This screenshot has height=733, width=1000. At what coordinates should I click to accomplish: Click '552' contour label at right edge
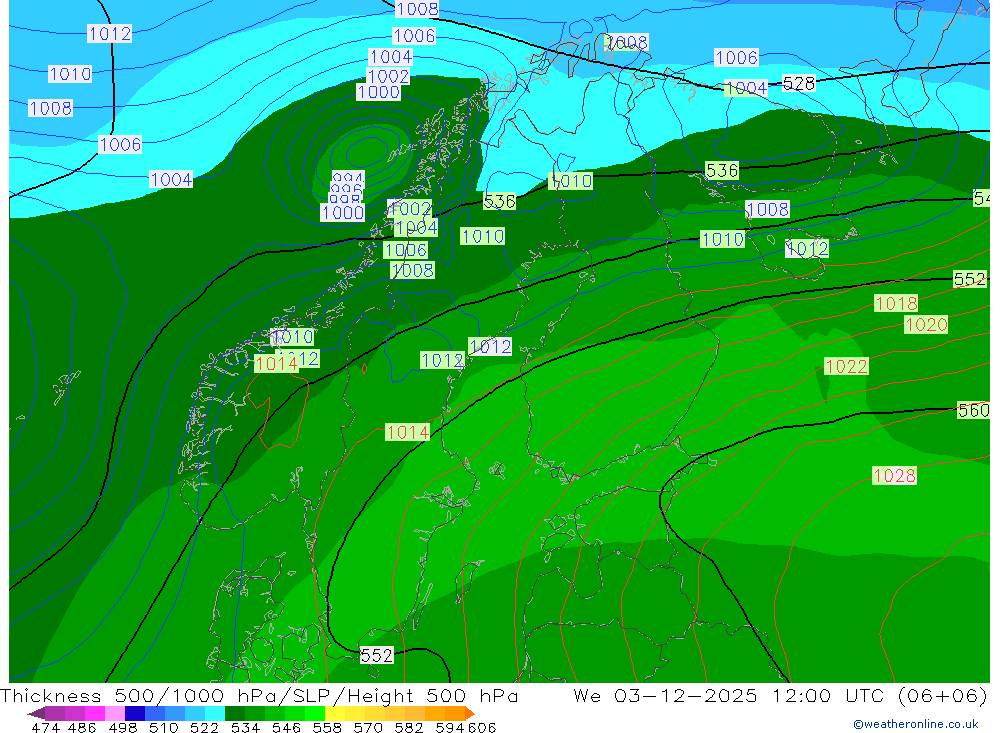969,279
